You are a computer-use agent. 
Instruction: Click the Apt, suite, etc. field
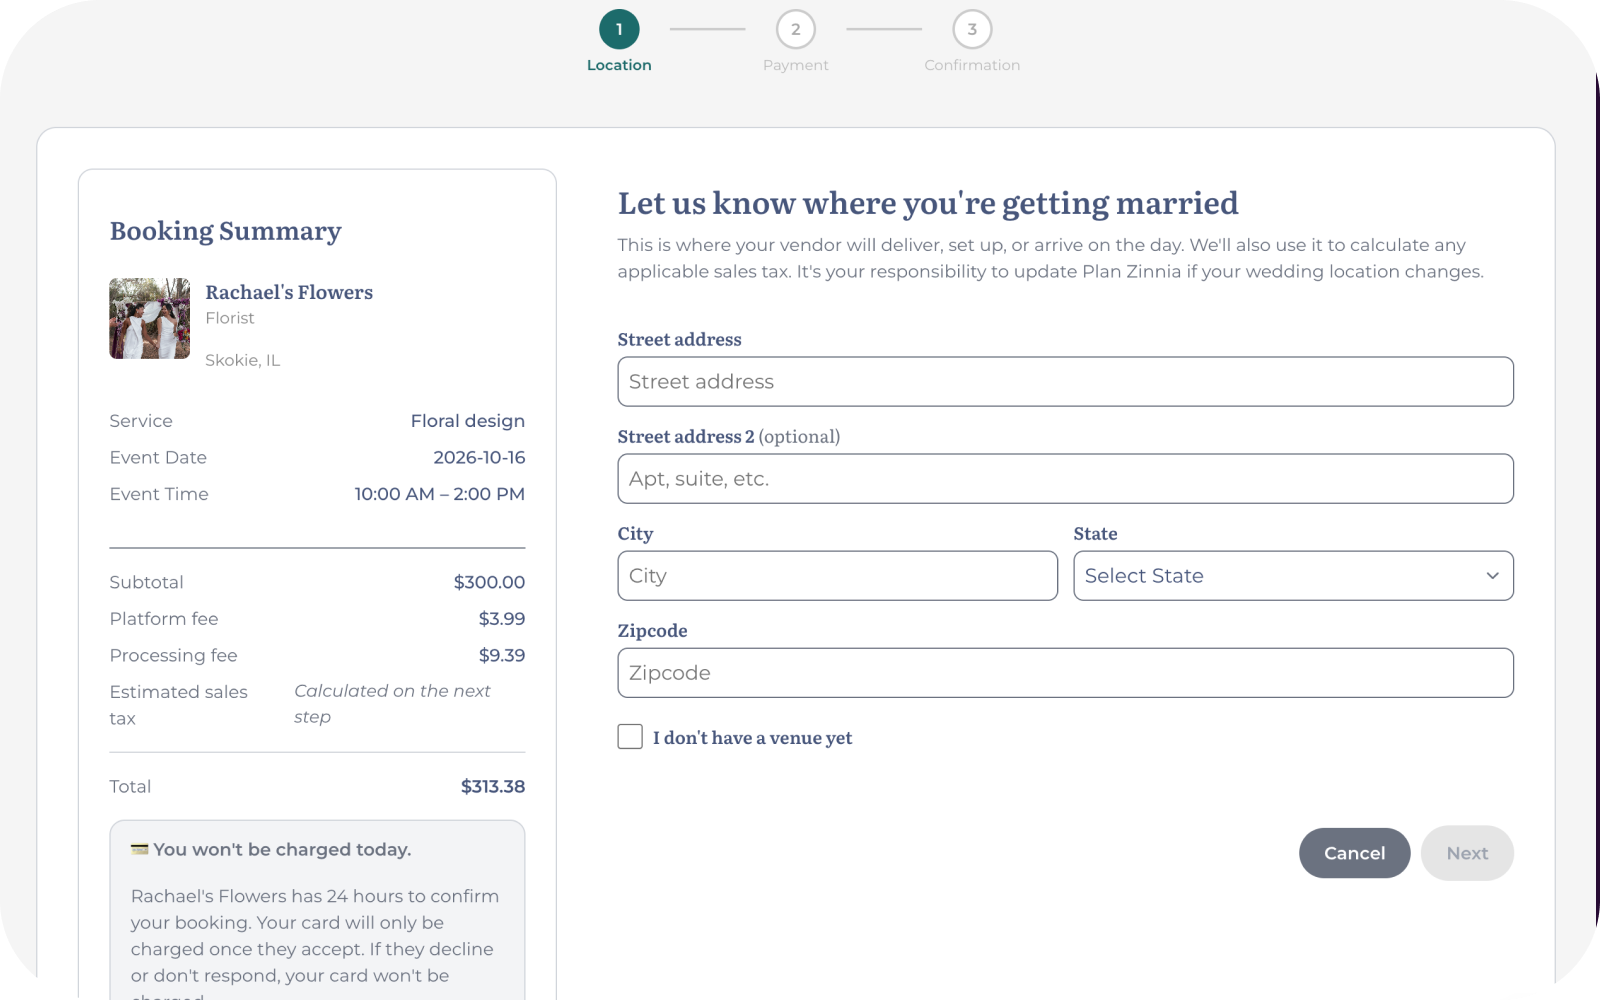[x=1065, y=479]
